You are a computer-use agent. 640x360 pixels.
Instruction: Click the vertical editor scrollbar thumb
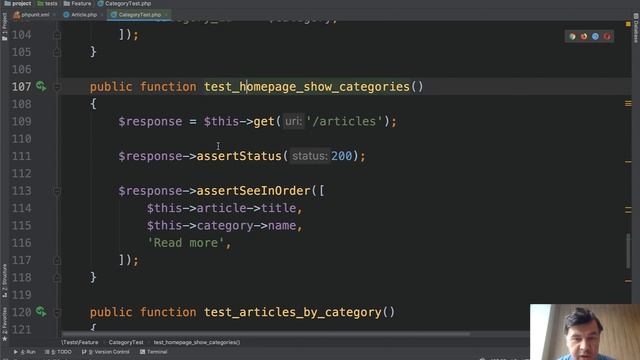pos(628,251)
